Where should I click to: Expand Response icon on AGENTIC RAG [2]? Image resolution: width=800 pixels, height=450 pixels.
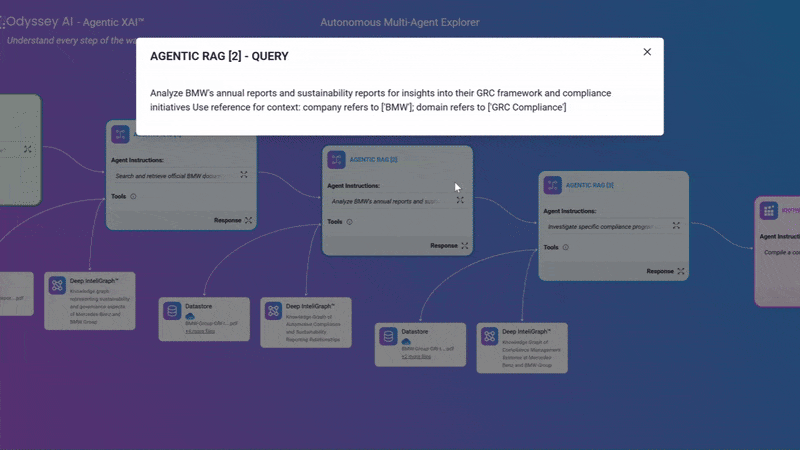click(465, 246)
